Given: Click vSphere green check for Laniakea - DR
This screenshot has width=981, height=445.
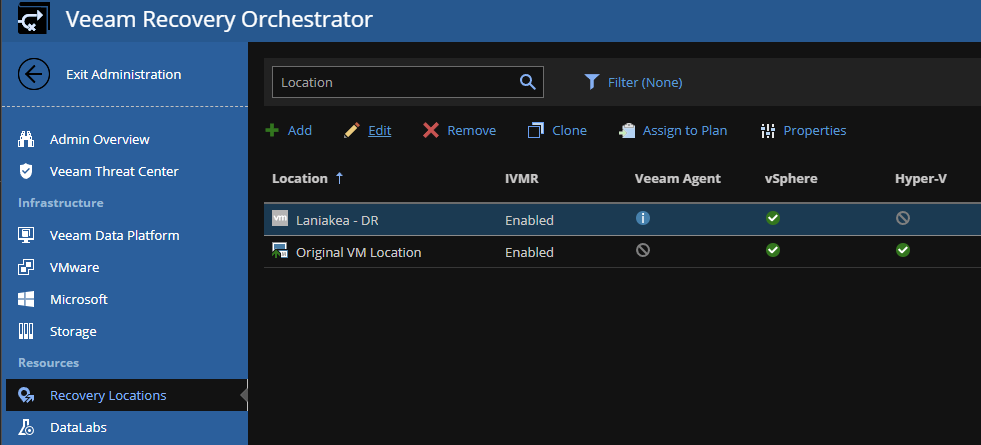Looking at the screenshot, I should [773, 218].
